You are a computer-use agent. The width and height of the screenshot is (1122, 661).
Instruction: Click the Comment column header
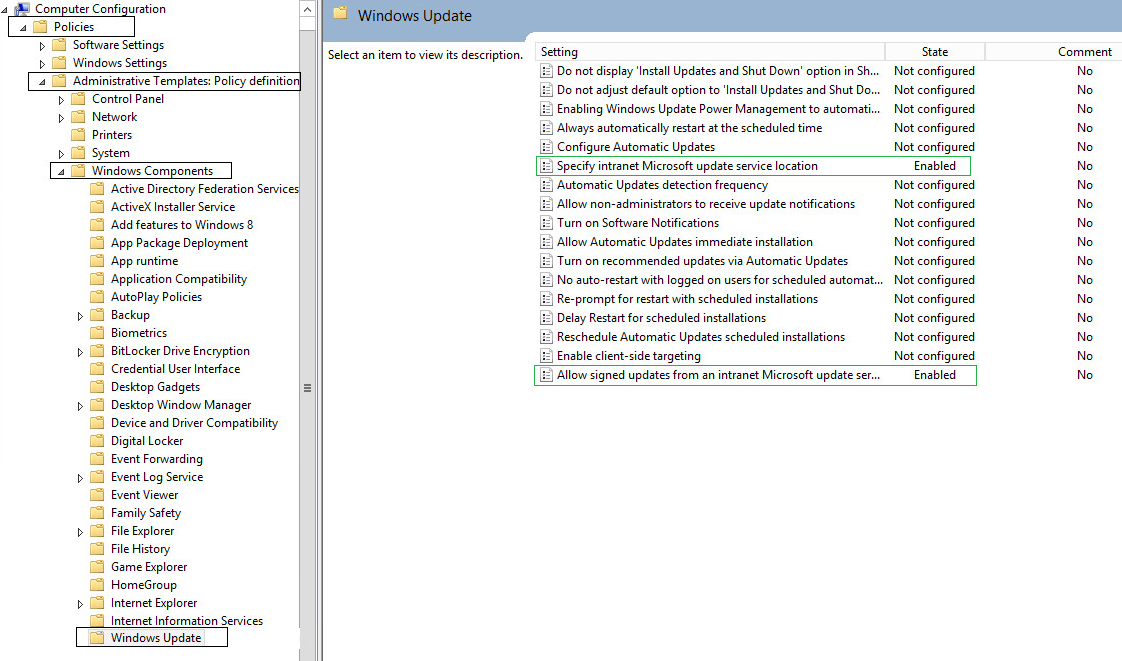[1084, 52]
